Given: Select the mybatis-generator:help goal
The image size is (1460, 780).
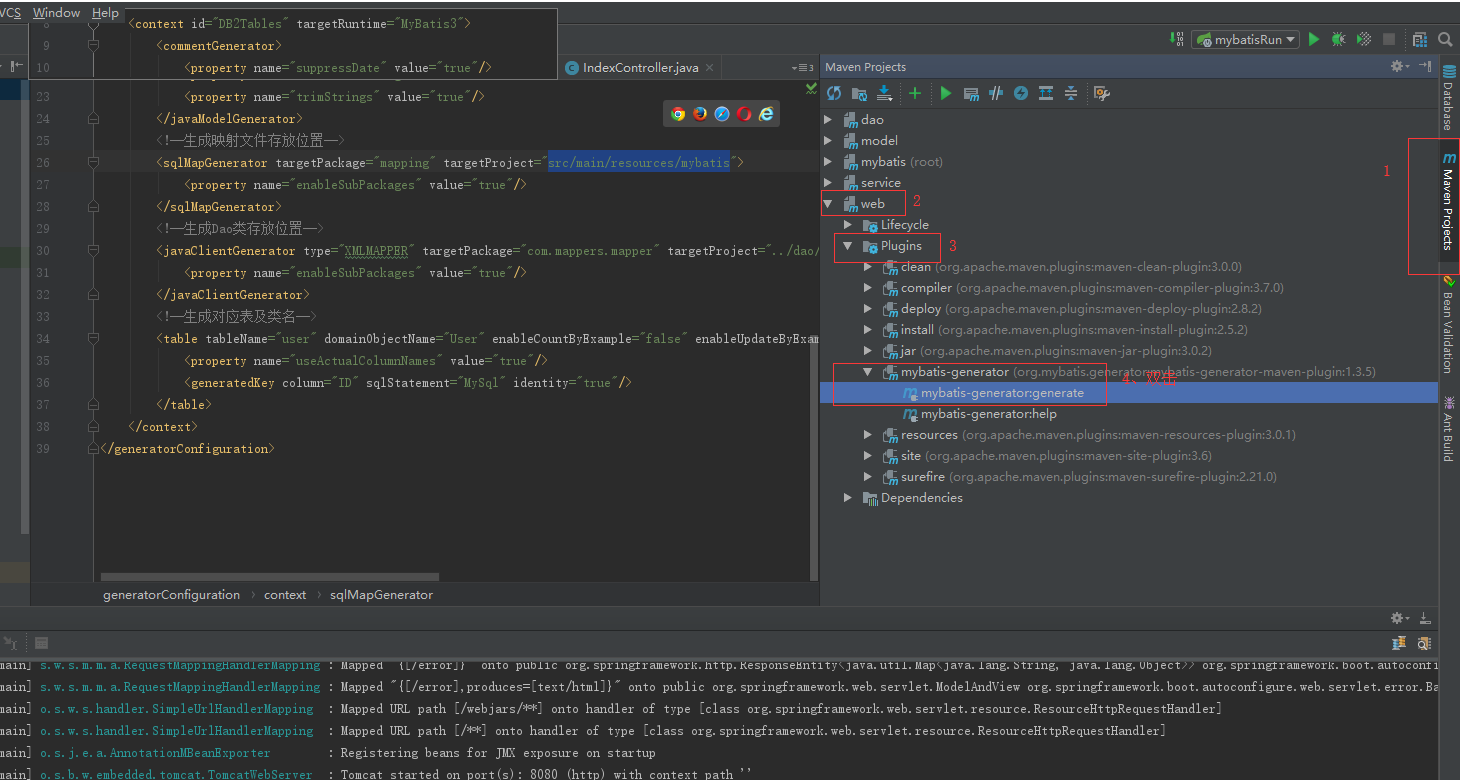Looking at the screenshot, I should point(988,414).
